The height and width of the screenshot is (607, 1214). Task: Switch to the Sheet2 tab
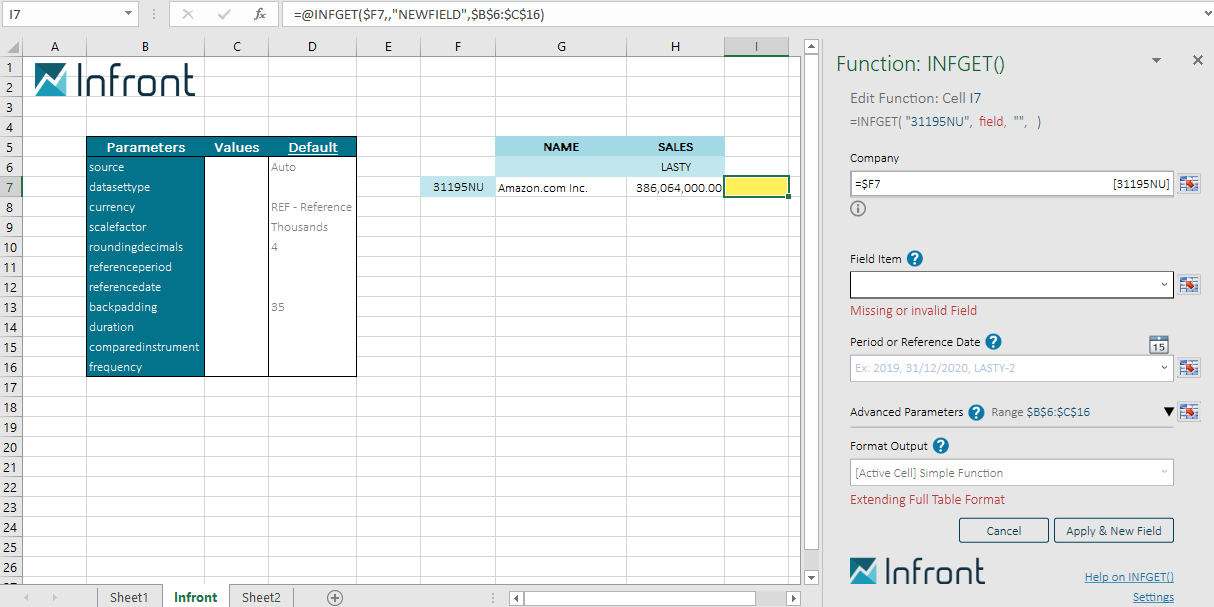(x=261, y=597)
